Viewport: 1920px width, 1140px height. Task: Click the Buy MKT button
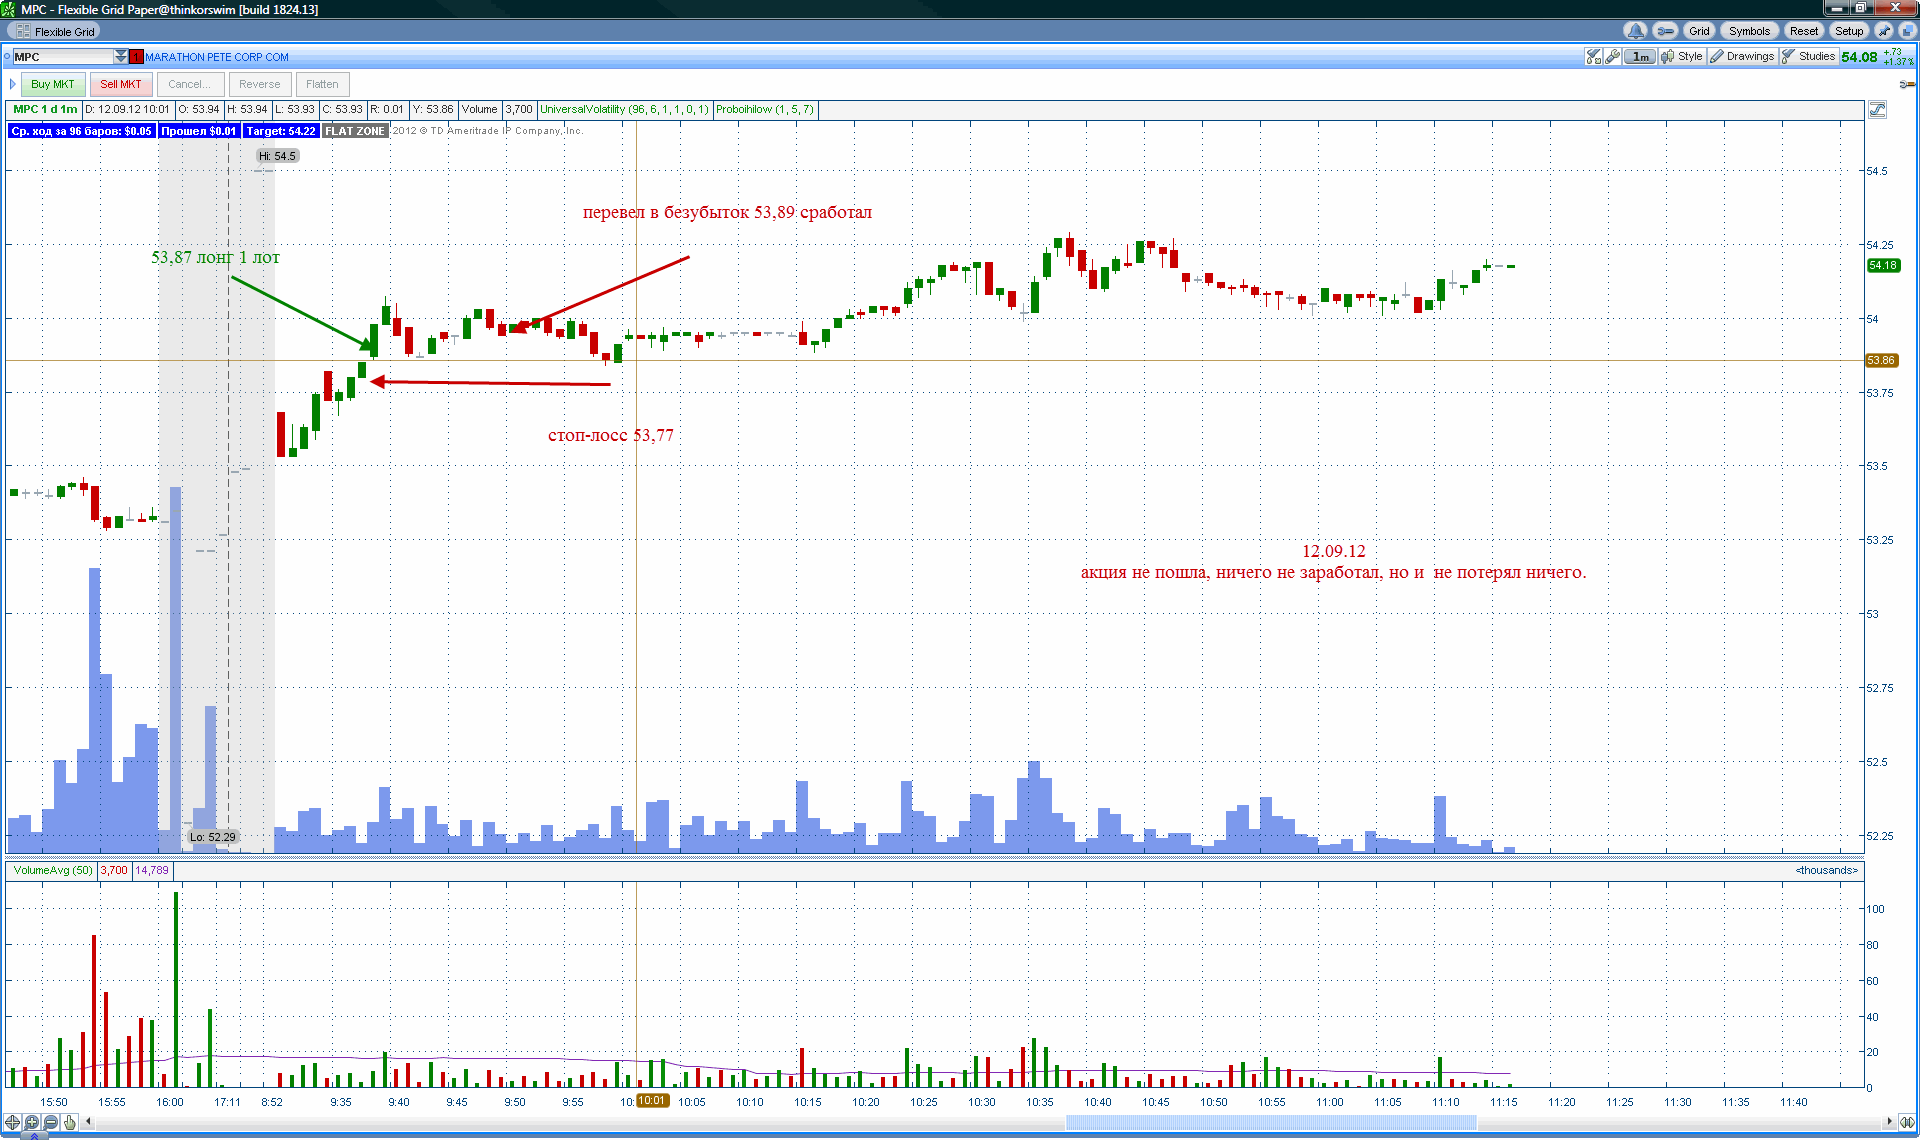(53, 84)
